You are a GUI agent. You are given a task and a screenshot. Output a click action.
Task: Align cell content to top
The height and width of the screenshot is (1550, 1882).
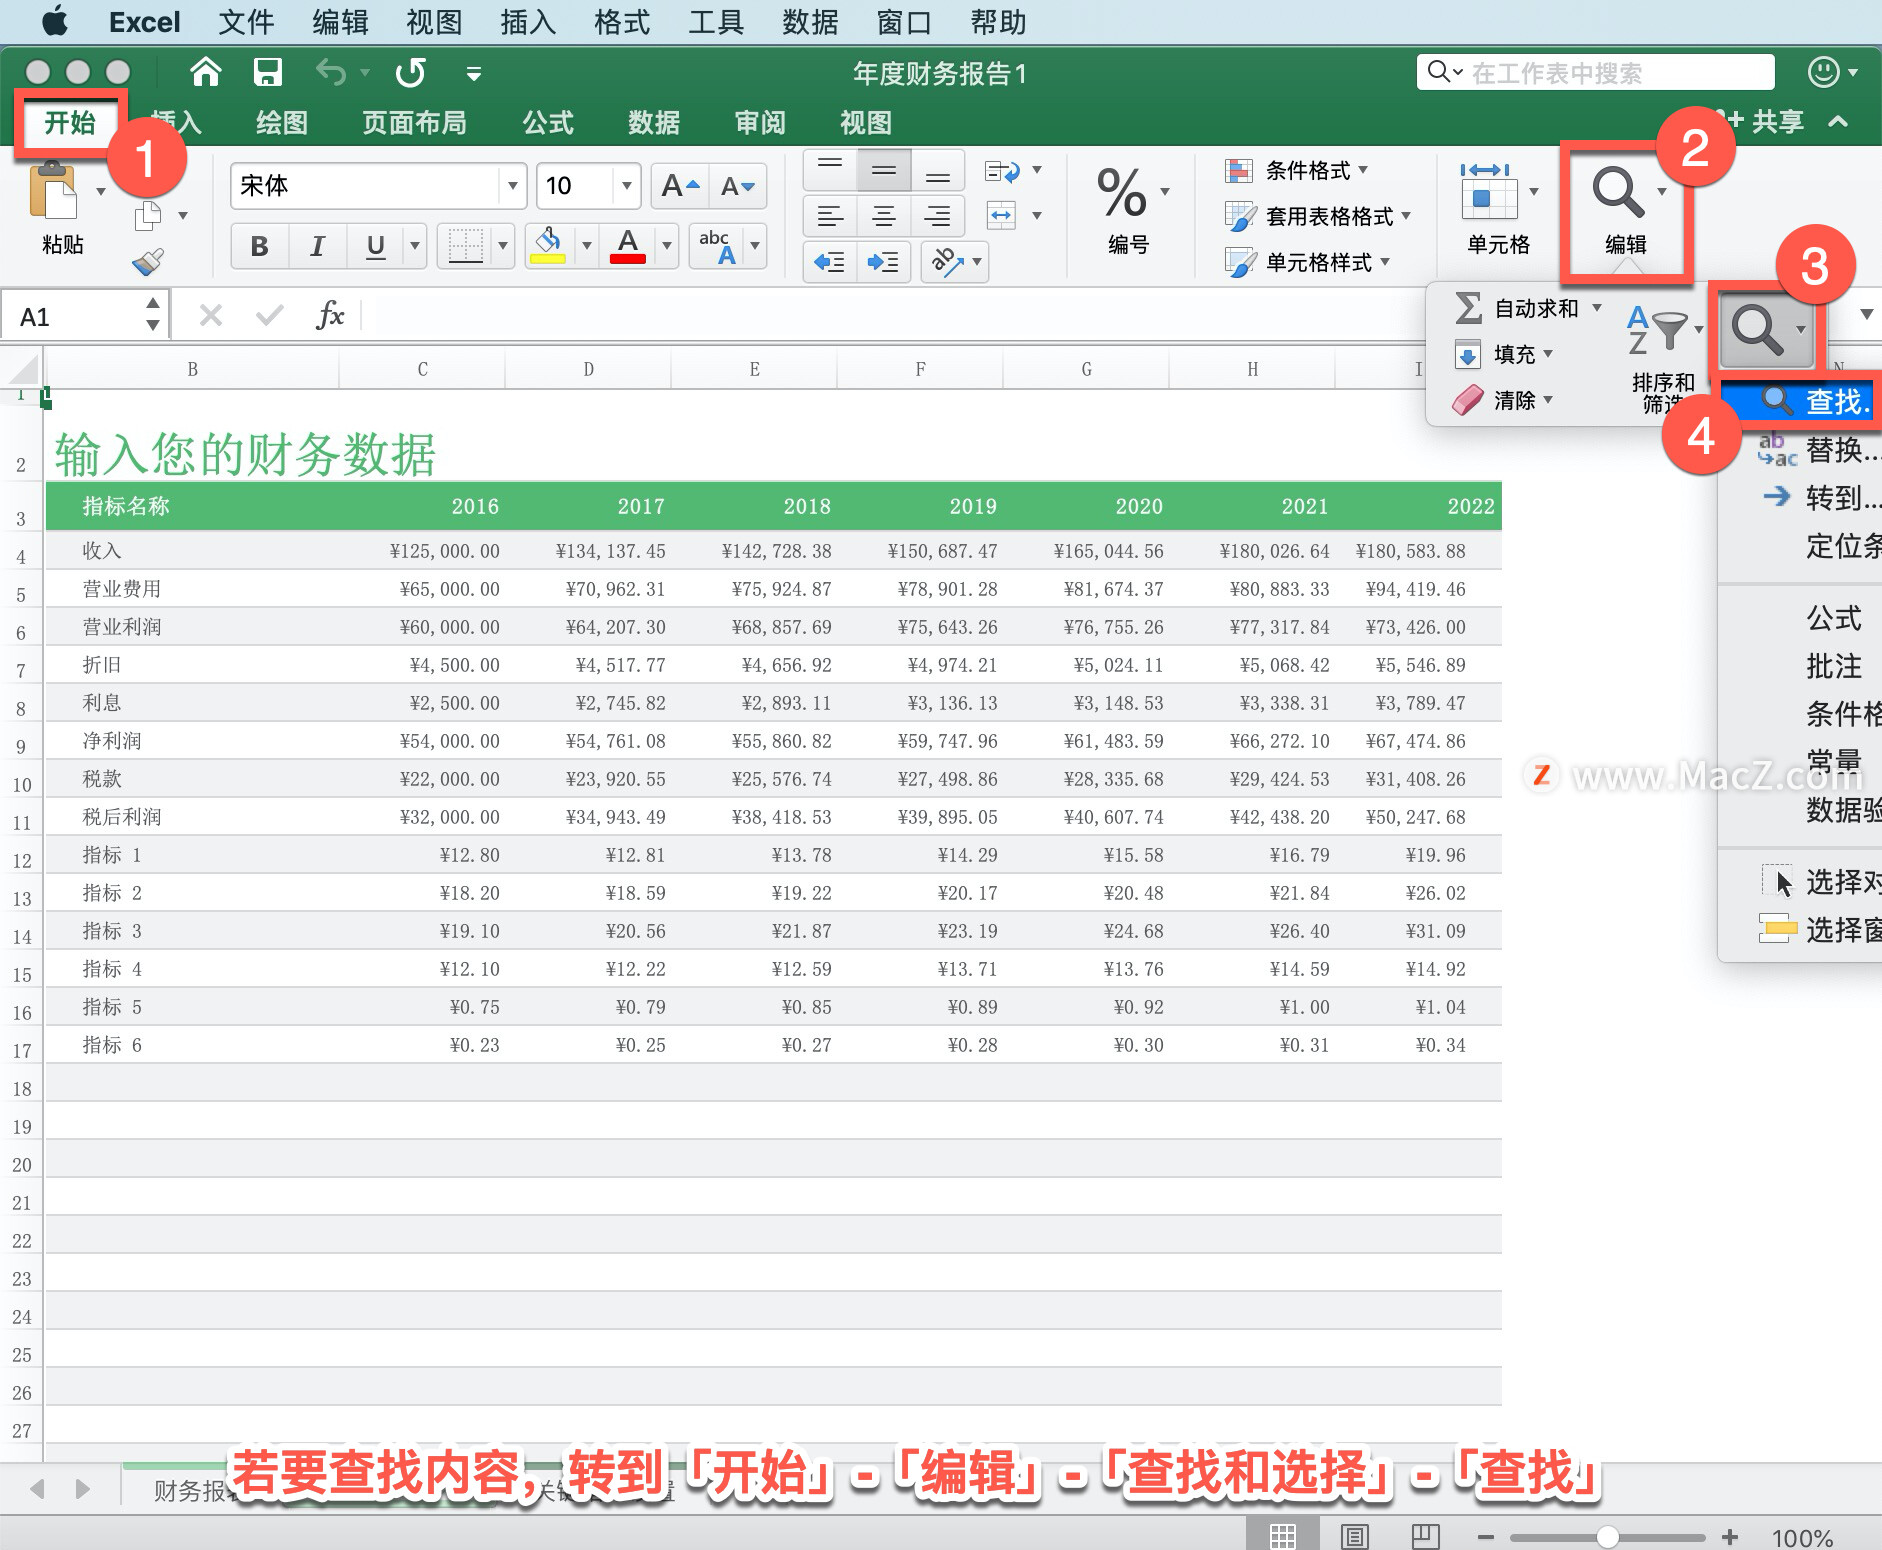[x=830, y=170]
